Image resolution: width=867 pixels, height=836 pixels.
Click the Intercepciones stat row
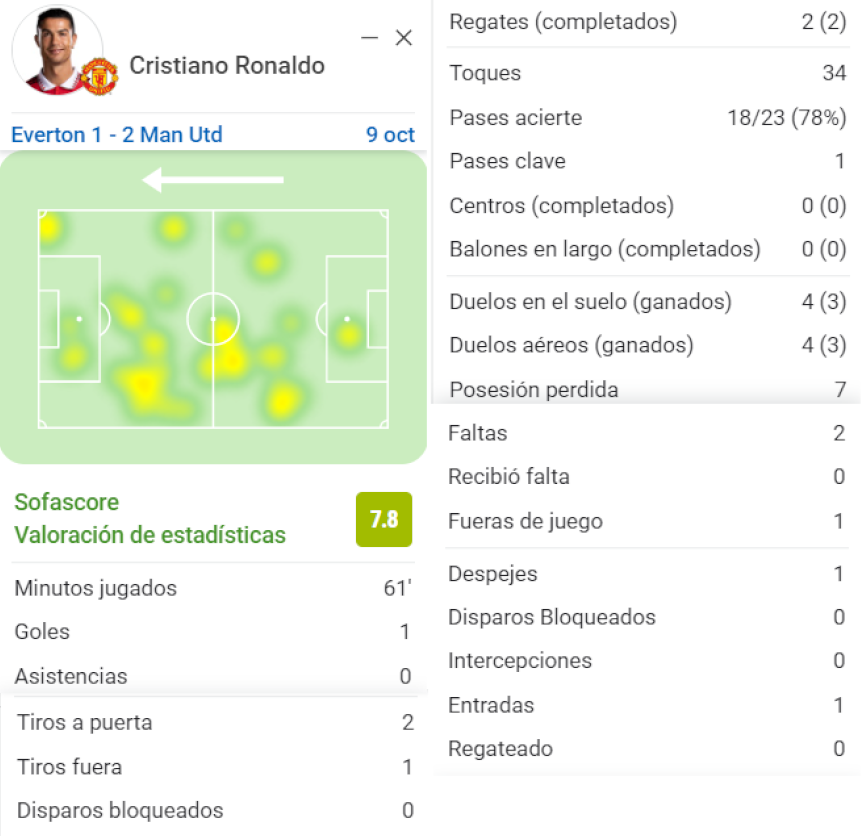click(x=646, y=661)
